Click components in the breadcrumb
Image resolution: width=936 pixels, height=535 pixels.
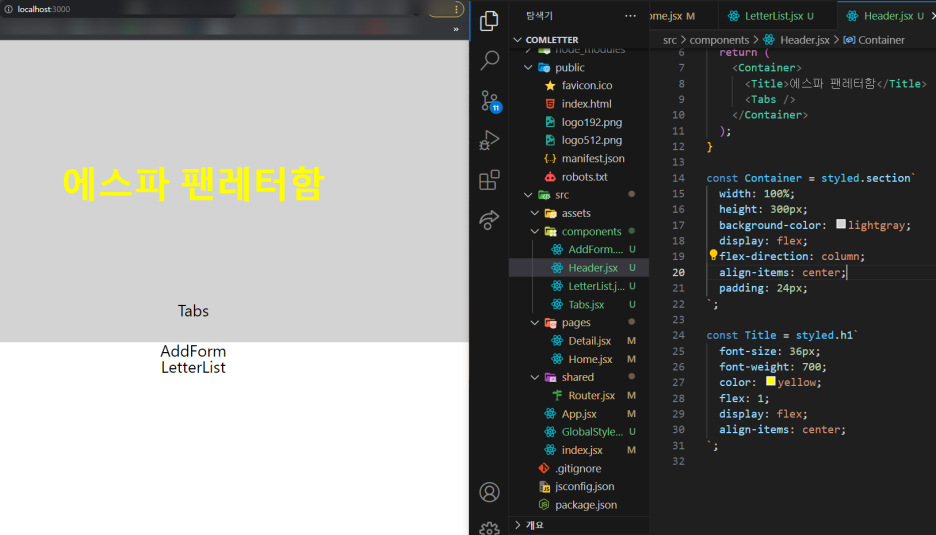(719, 40)
